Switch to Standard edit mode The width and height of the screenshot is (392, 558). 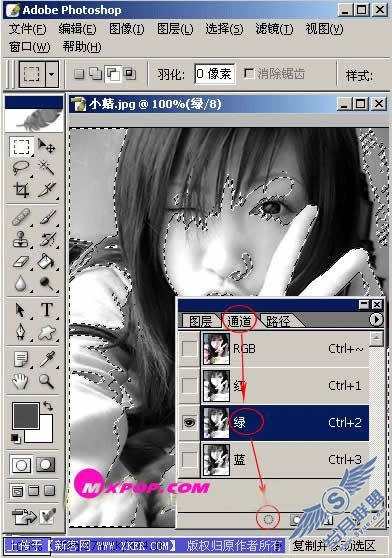(x=21, y=465)
